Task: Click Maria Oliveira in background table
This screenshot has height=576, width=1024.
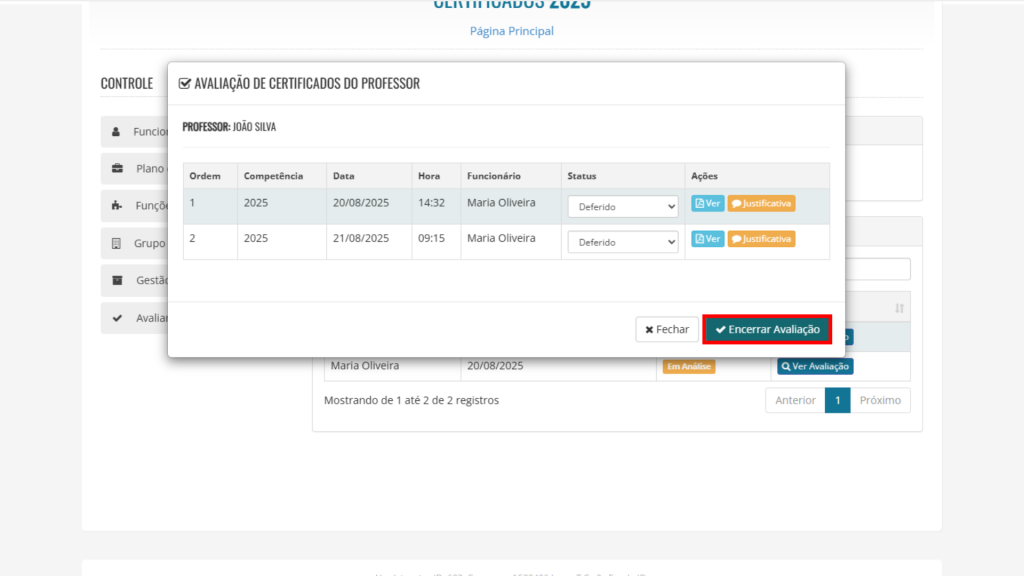Action: 364,366
